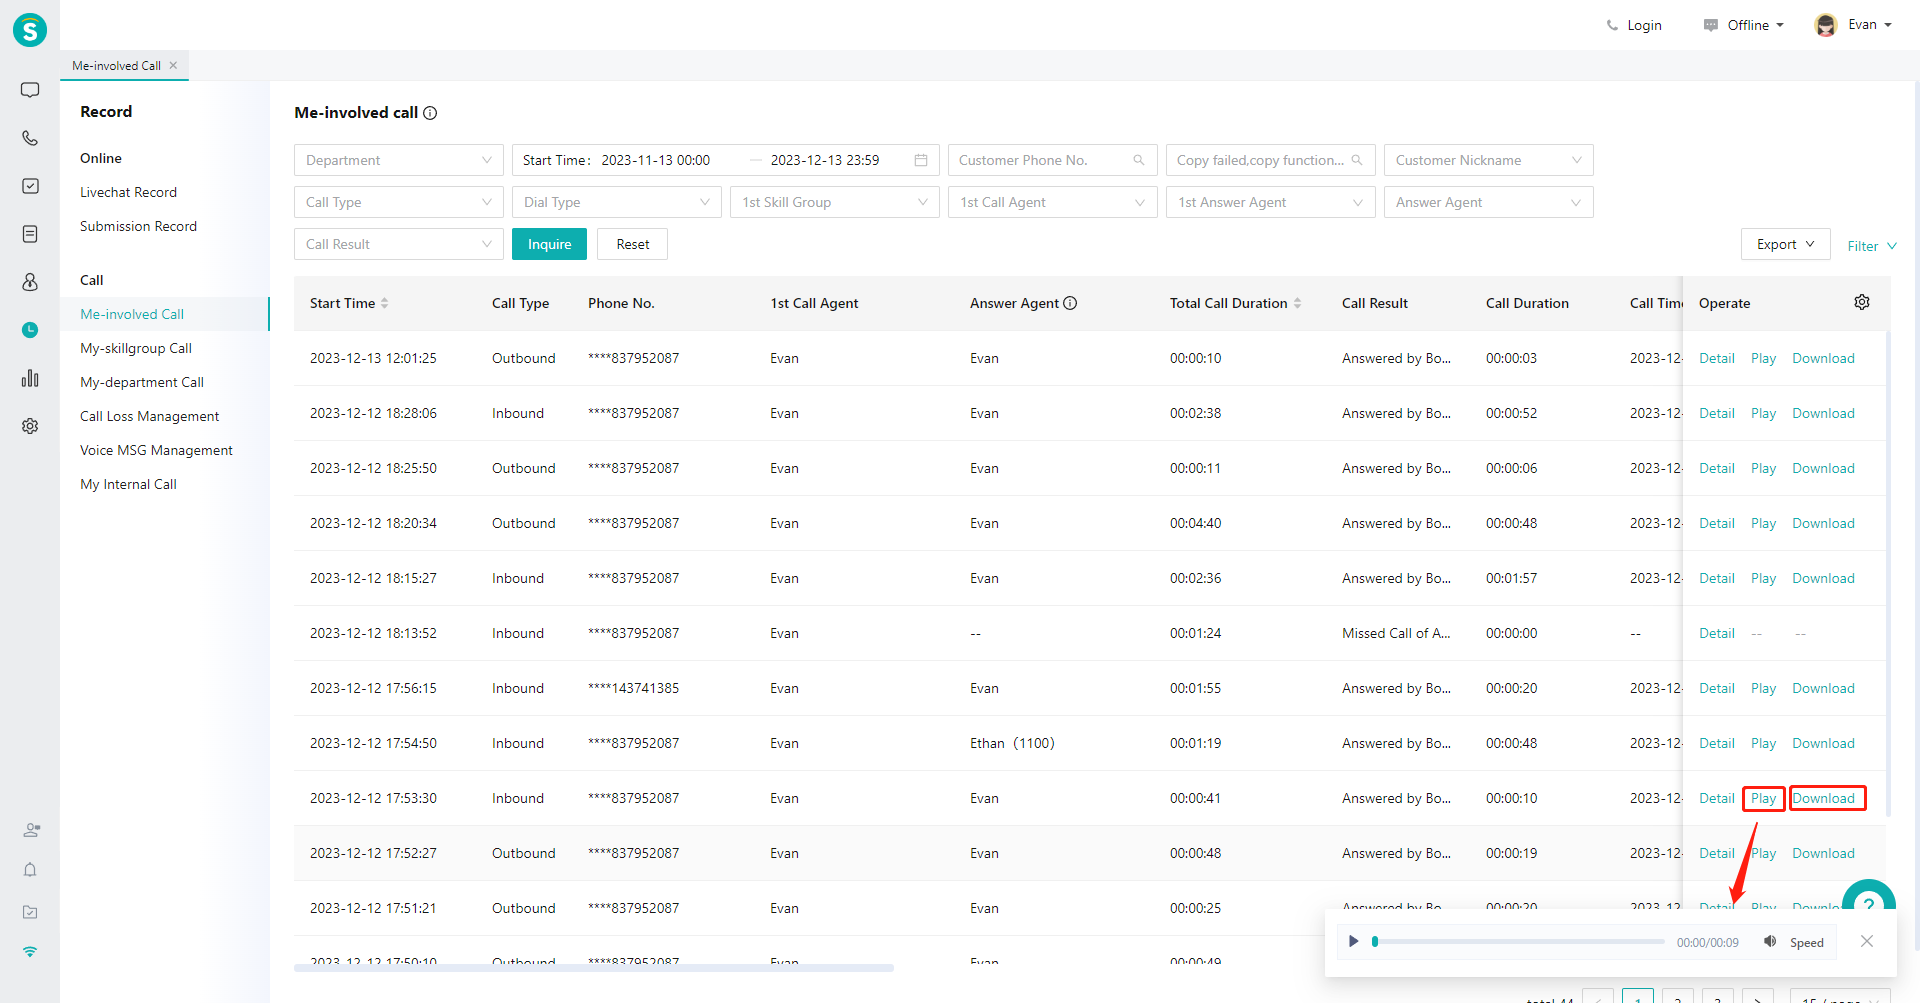
Task: Play recording of 2023-12-12 17:53:30 call
Action: pyautogui.click(x=1763, y=798)
